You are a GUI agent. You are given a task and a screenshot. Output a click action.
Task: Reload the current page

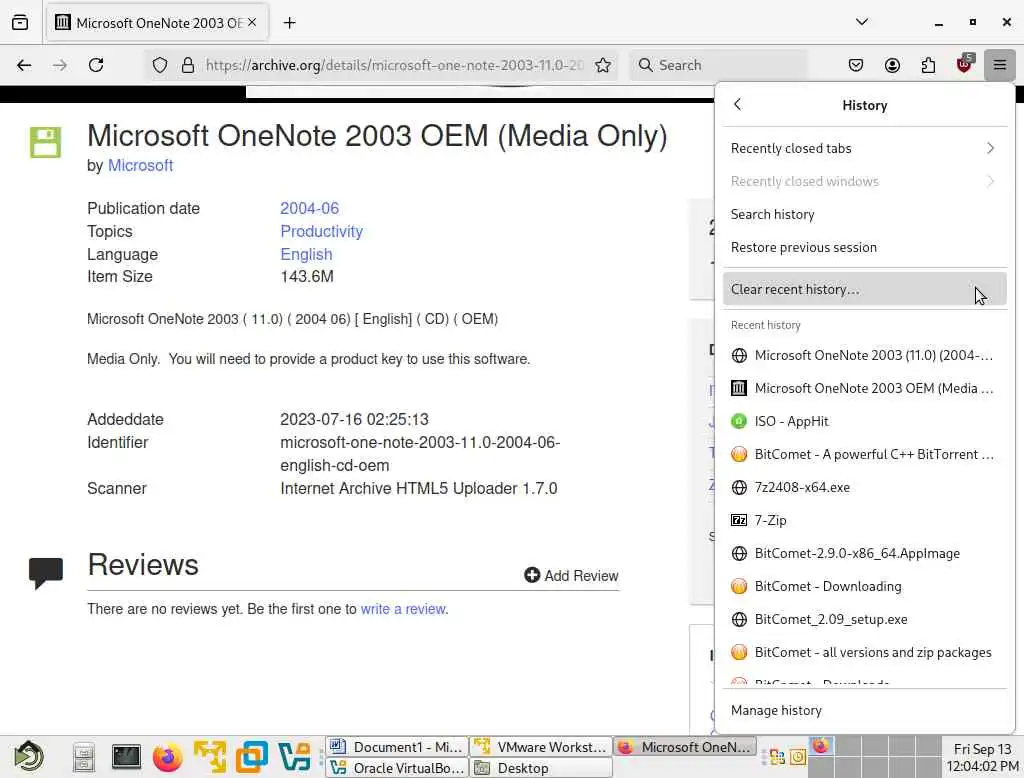pos(96,65)
